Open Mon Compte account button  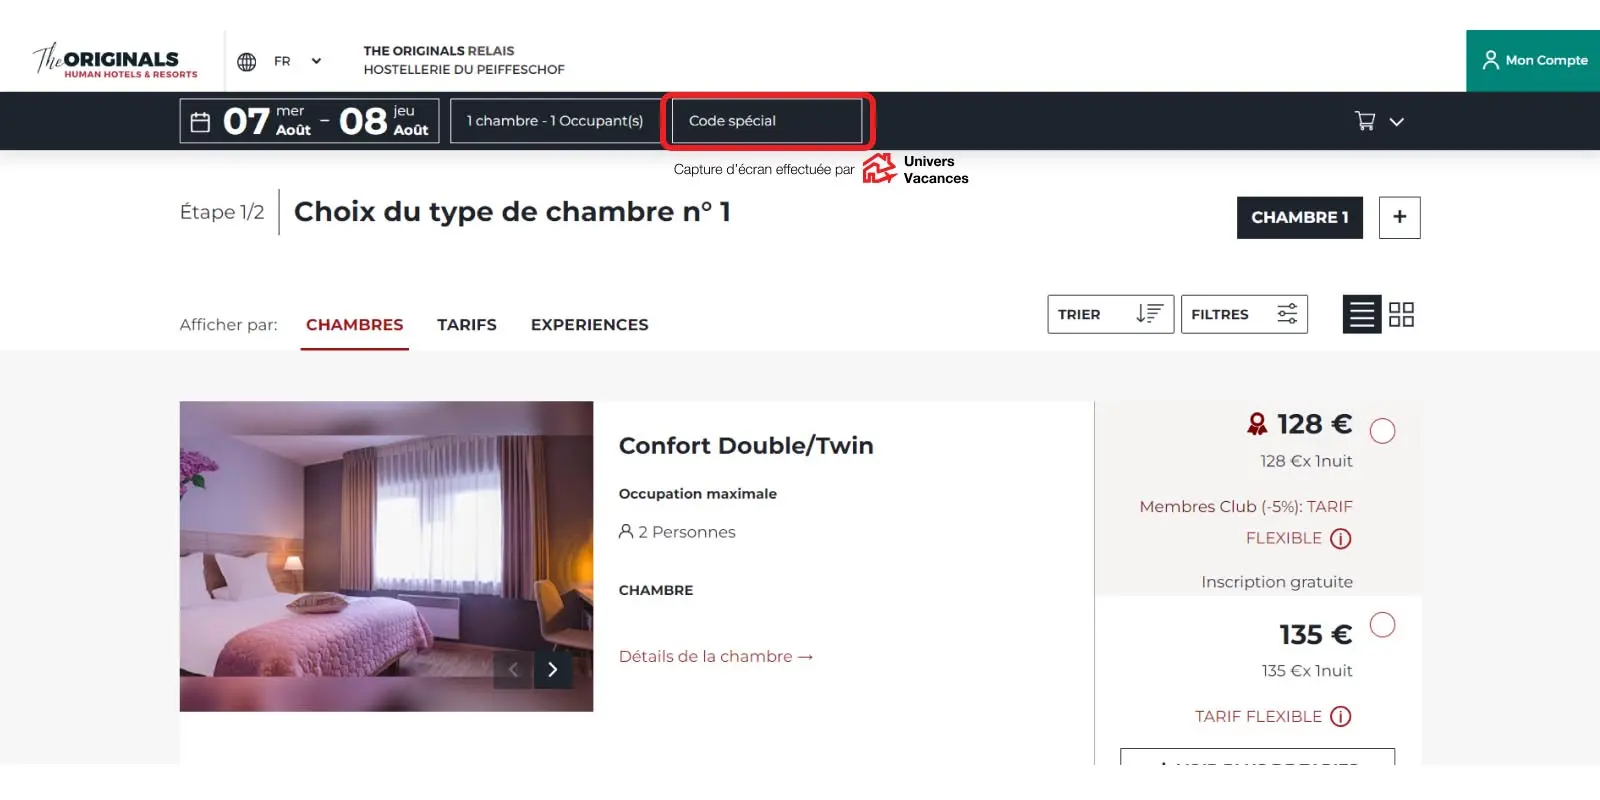pyautogui.click(x=1534, y=61)
